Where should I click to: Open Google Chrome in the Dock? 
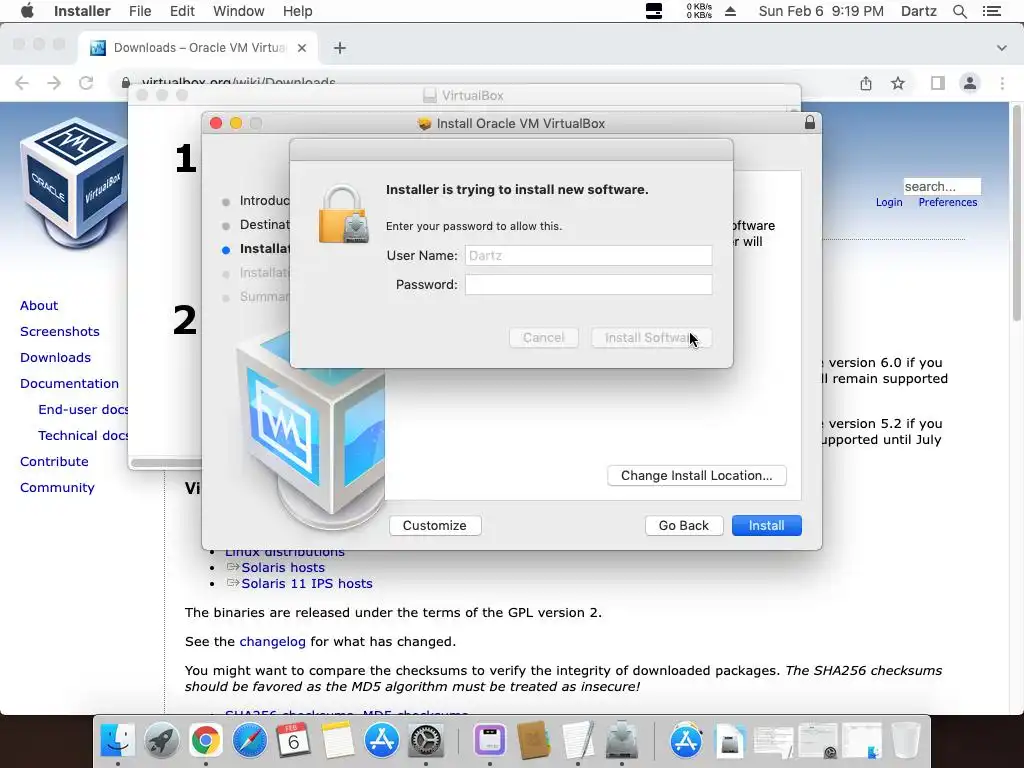(205, 741)
